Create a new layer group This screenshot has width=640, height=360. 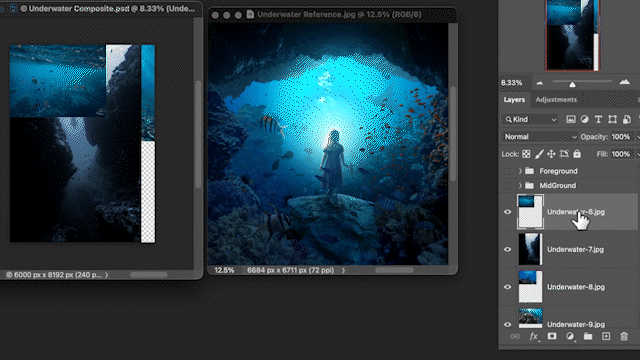click(x=588, y=336)
